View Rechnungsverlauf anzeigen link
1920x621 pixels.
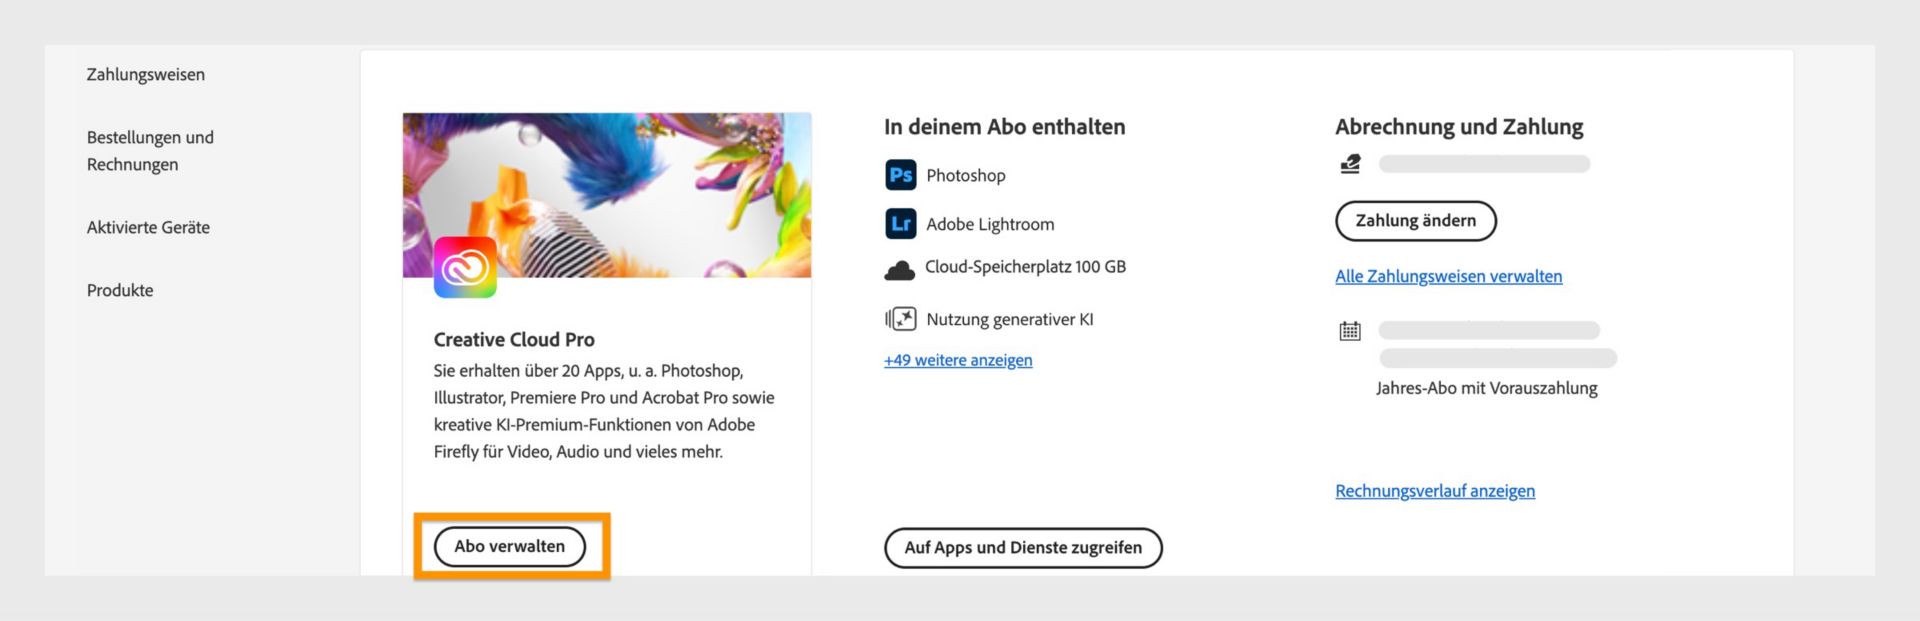coord(1435,491)
